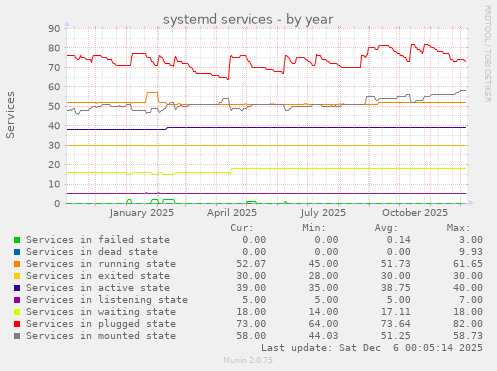
Task: Click the purple listening state legend swatch
Action: [x=17, y=300]
